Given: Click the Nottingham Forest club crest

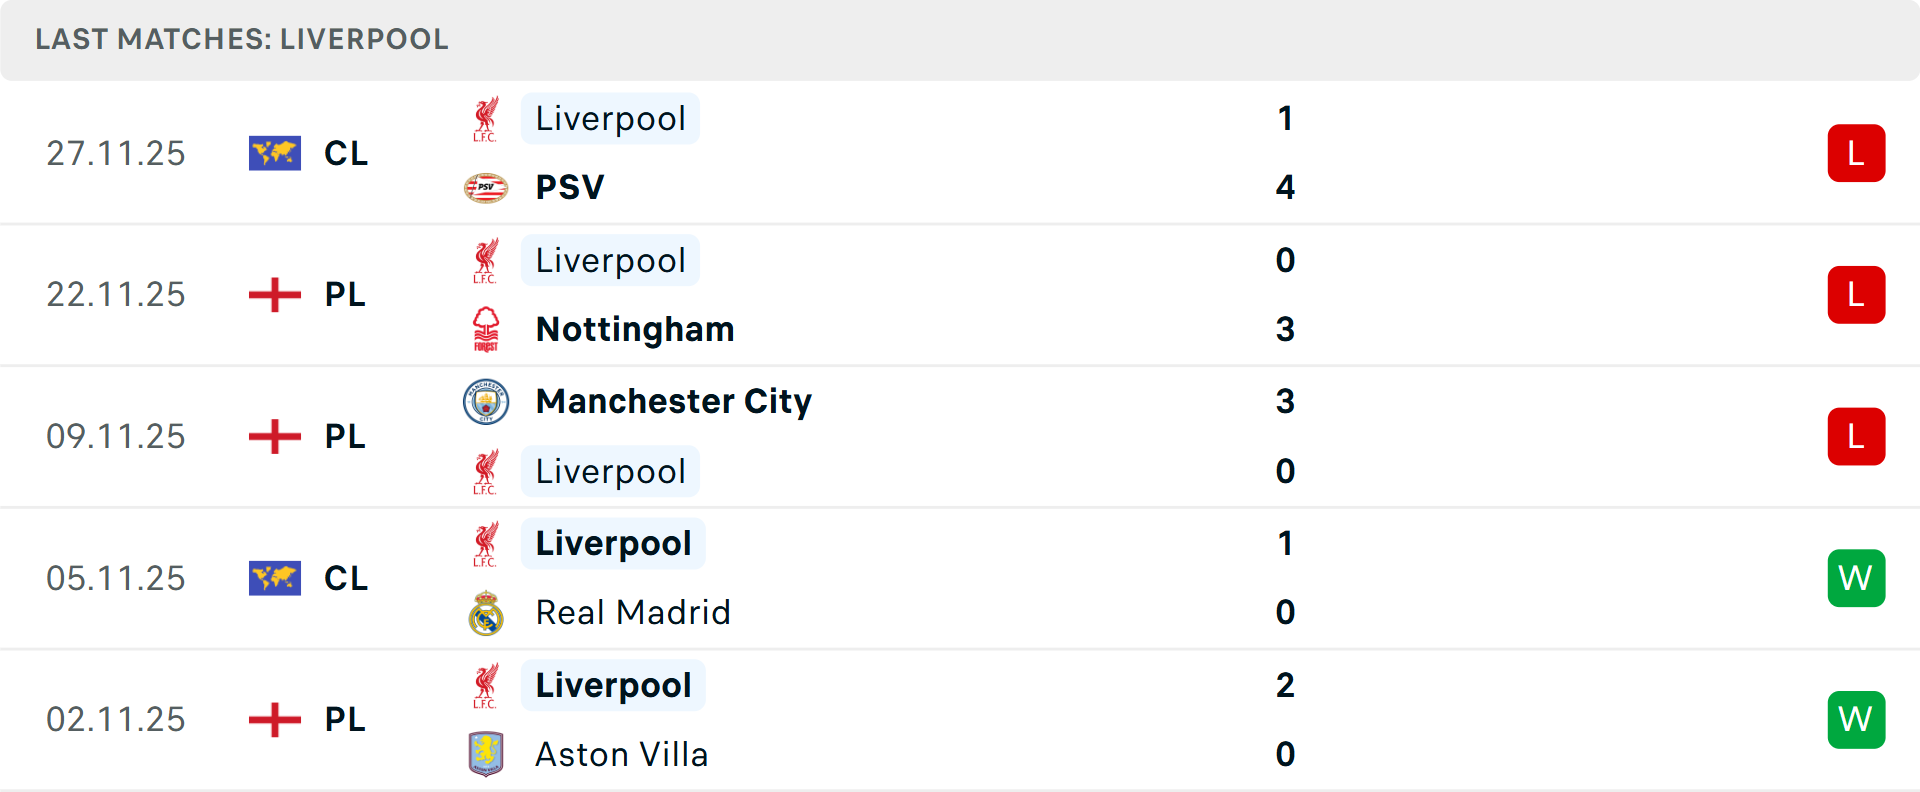Looking at the screenshot, I should 487,328.
